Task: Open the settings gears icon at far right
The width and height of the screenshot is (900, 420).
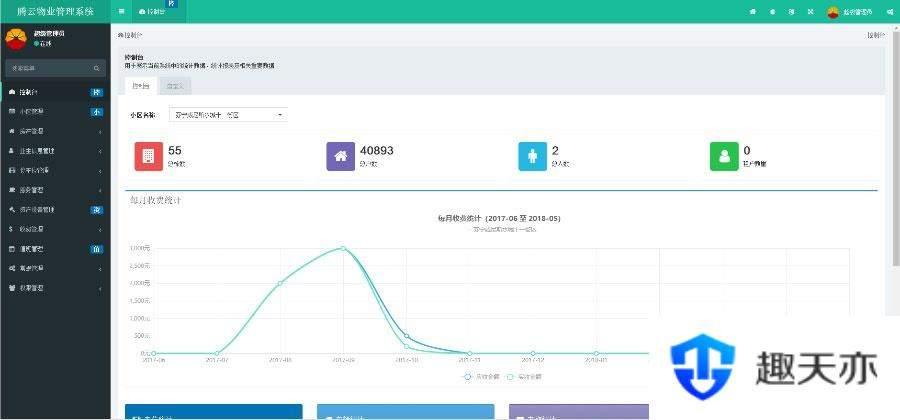Action: [889, 11]
